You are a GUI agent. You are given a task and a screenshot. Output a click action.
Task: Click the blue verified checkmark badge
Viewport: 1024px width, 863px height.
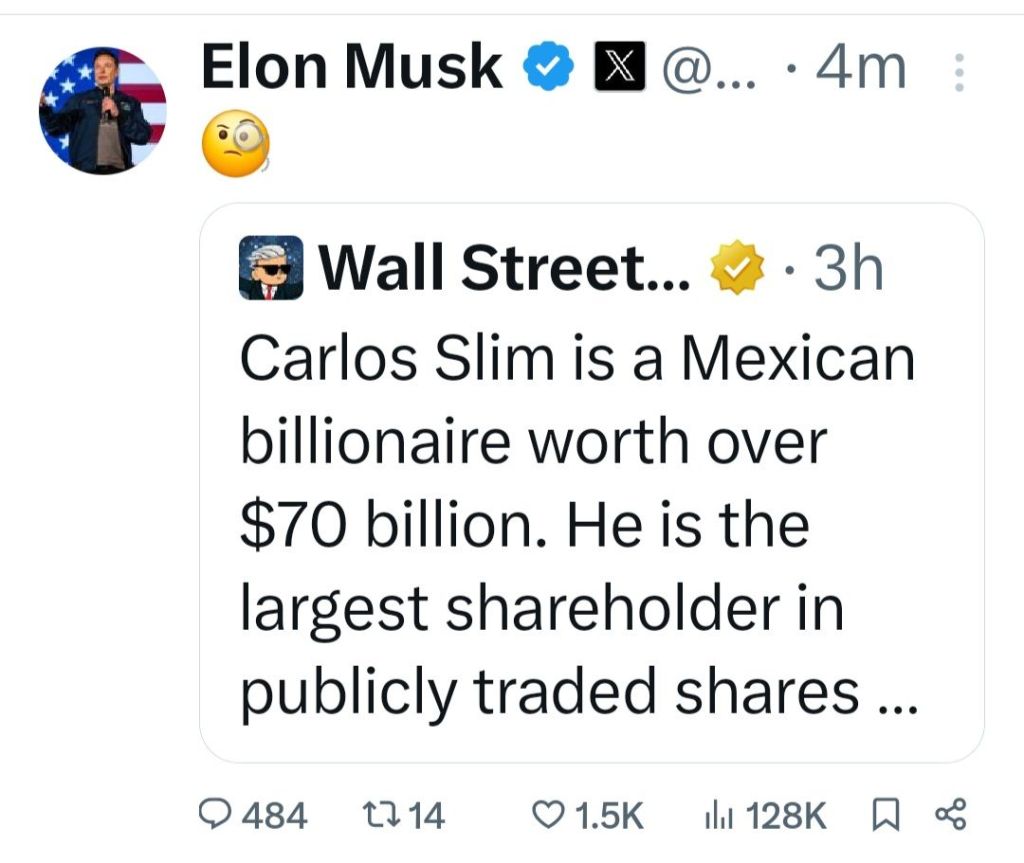549,70
